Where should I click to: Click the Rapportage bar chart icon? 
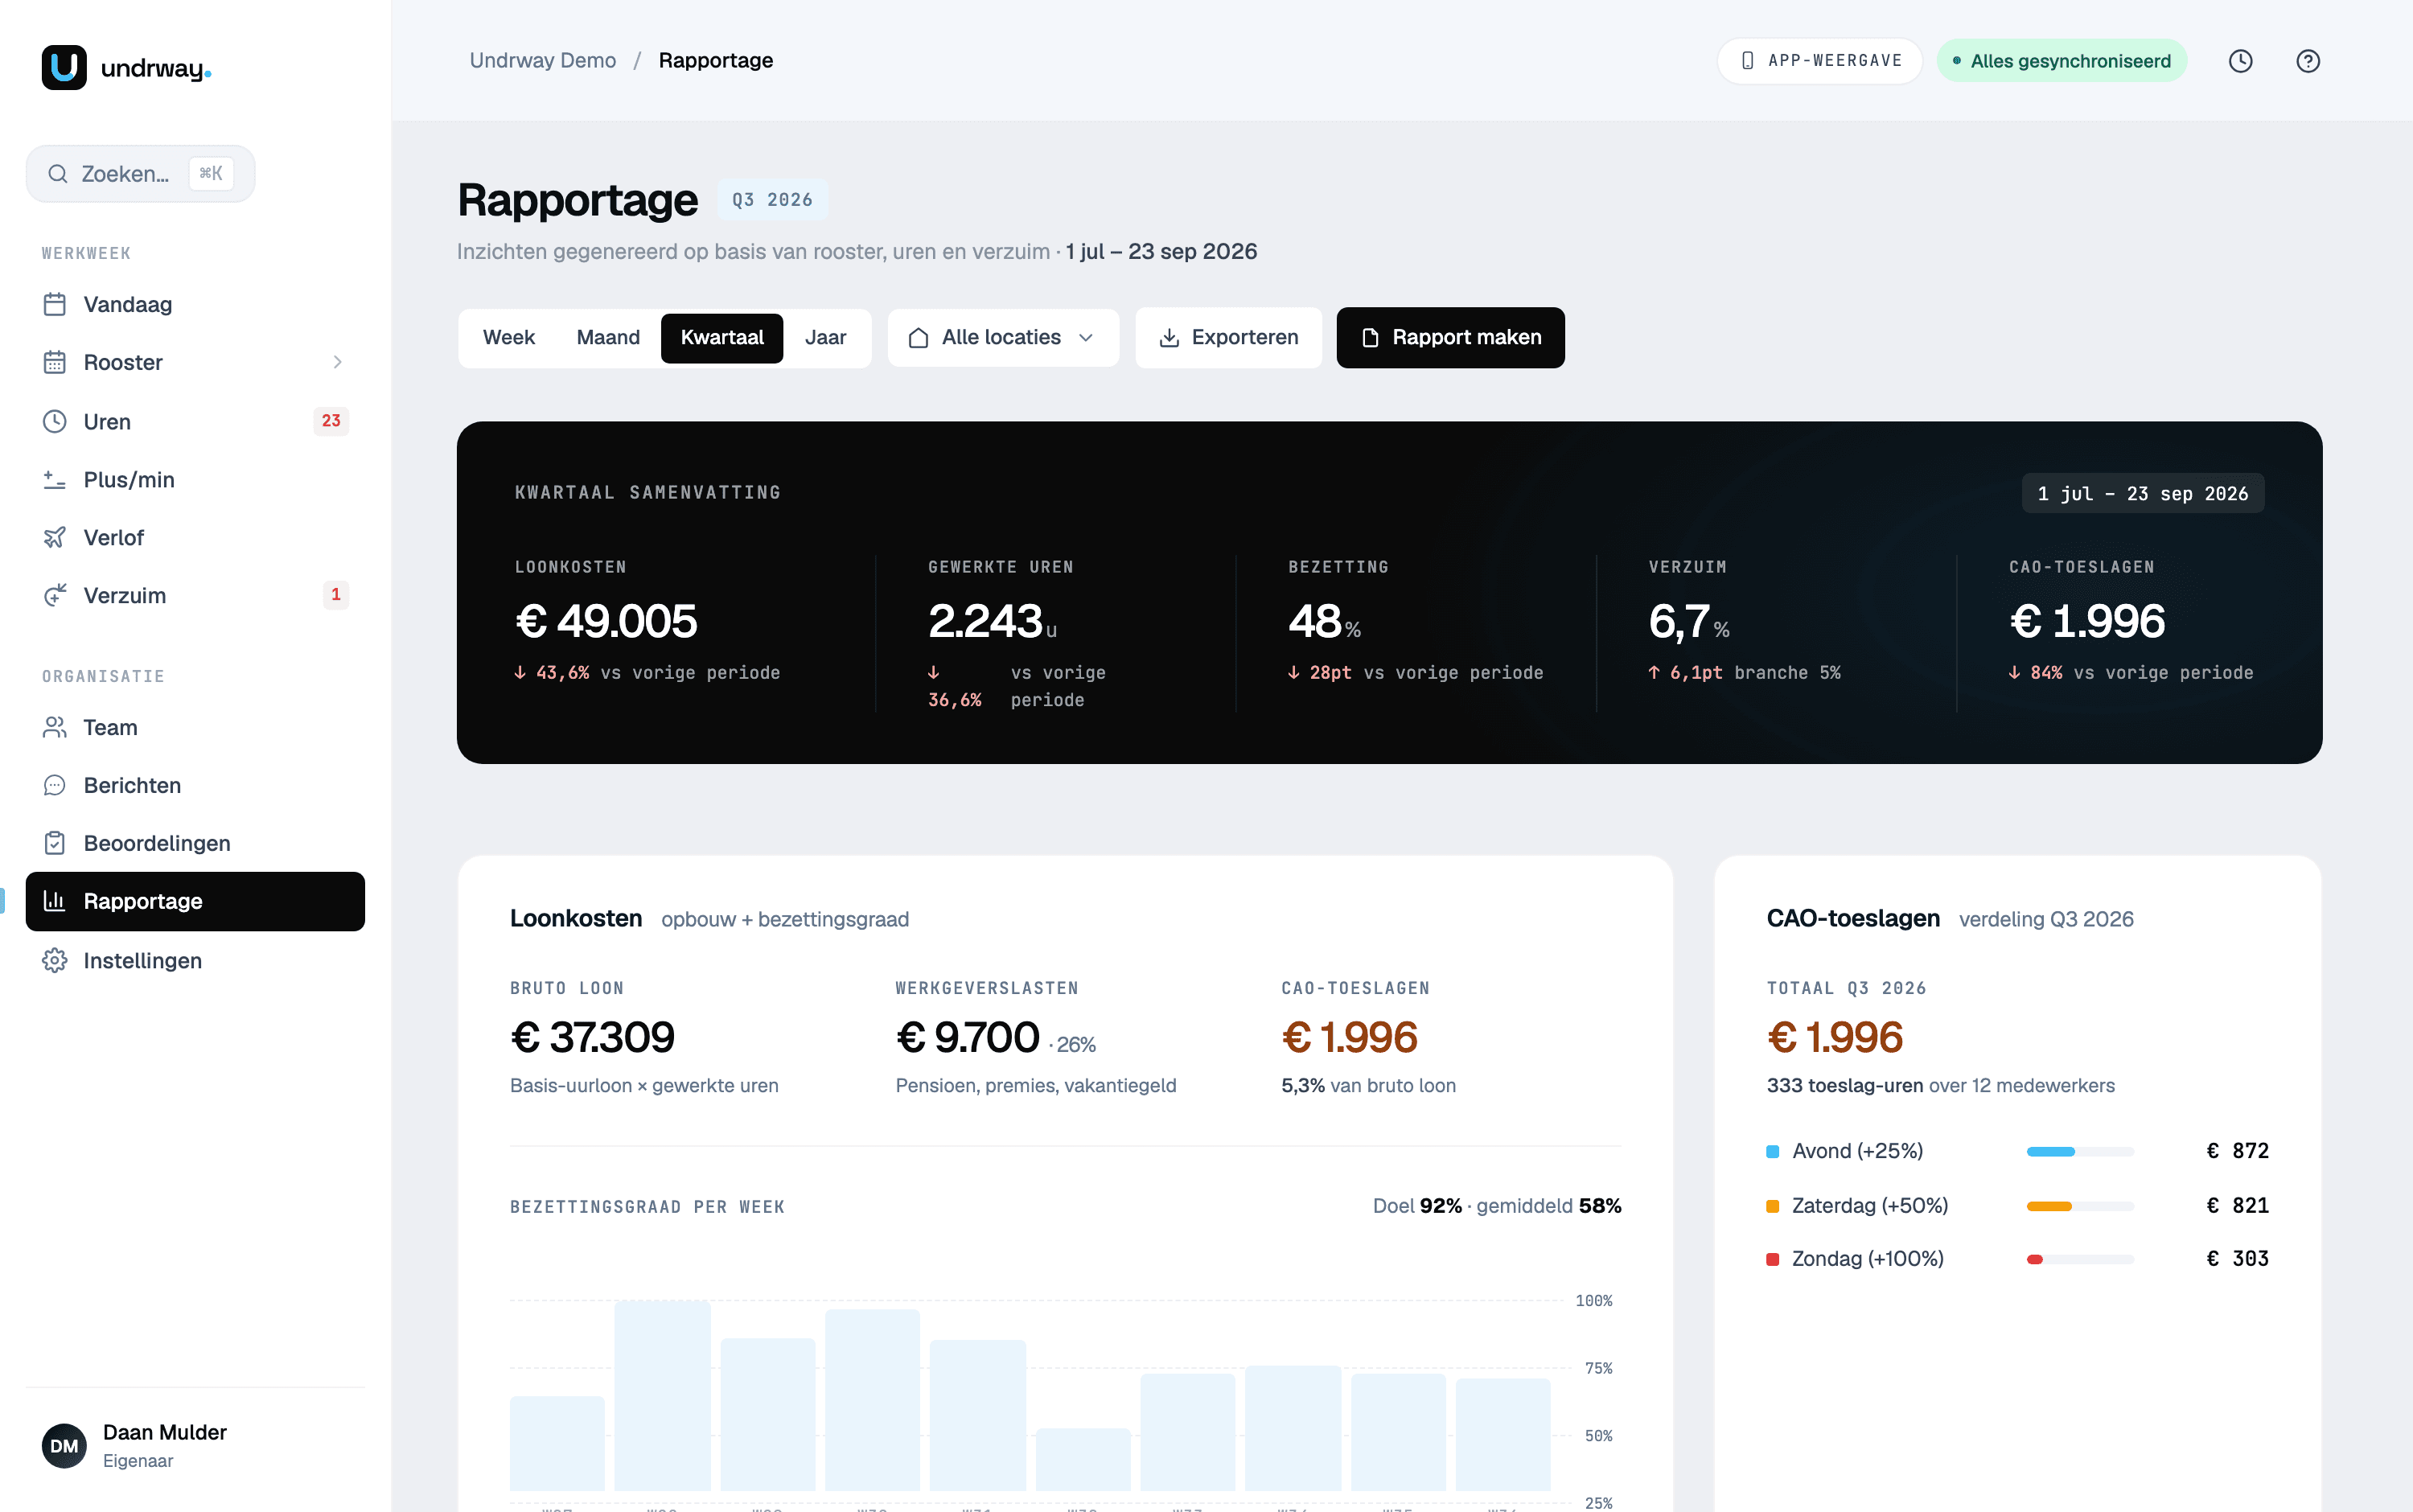[55, 901]
